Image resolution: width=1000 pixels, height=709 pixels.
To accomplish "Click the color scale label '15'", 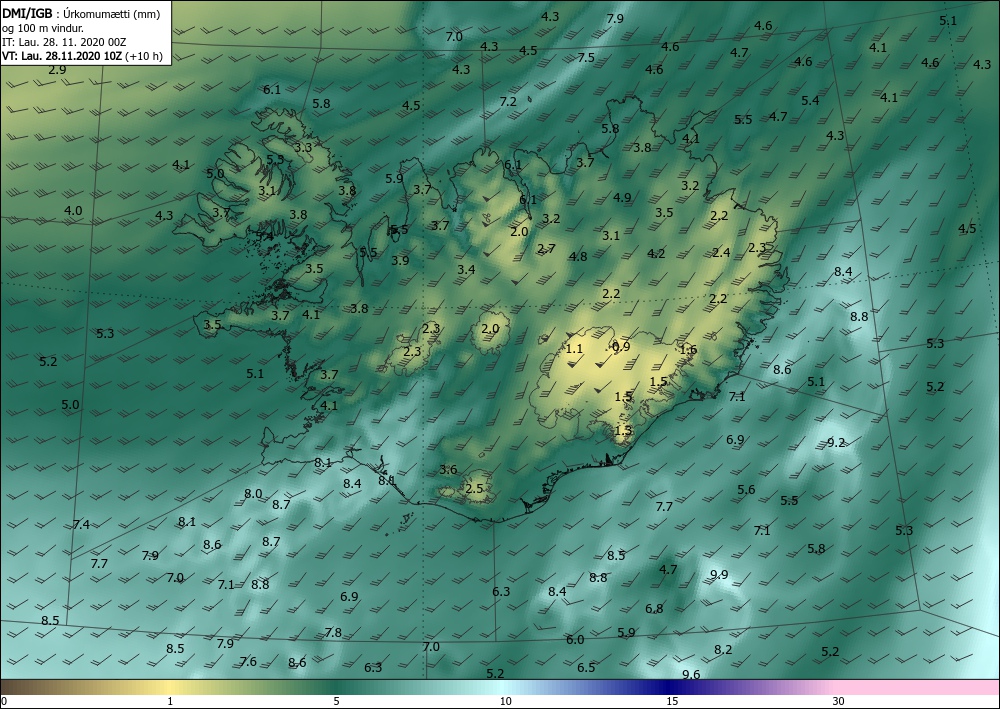I will [672, 702].
